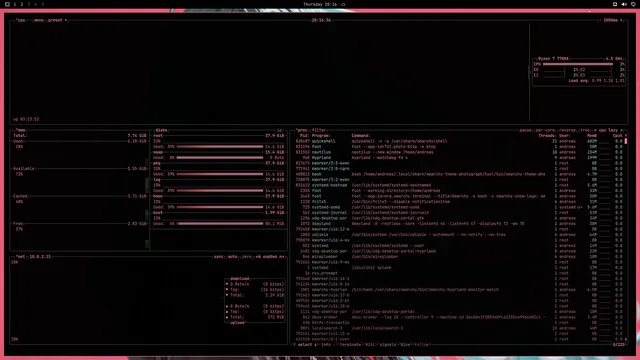Screen dimensions: 640x360
Task: Select the Hyprland process row
Action: [460, 158]
